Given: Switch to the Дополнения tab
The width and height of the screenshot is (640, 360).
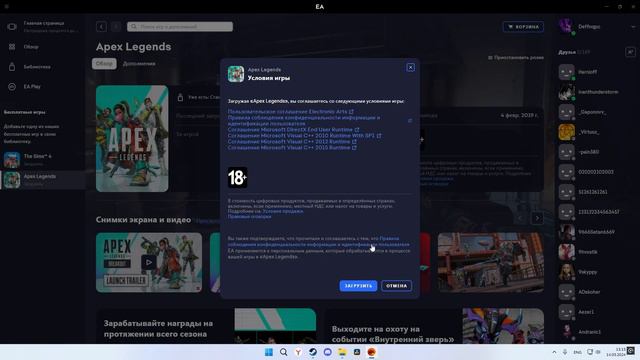Looking at the screenshot, I should coord(139,64).
